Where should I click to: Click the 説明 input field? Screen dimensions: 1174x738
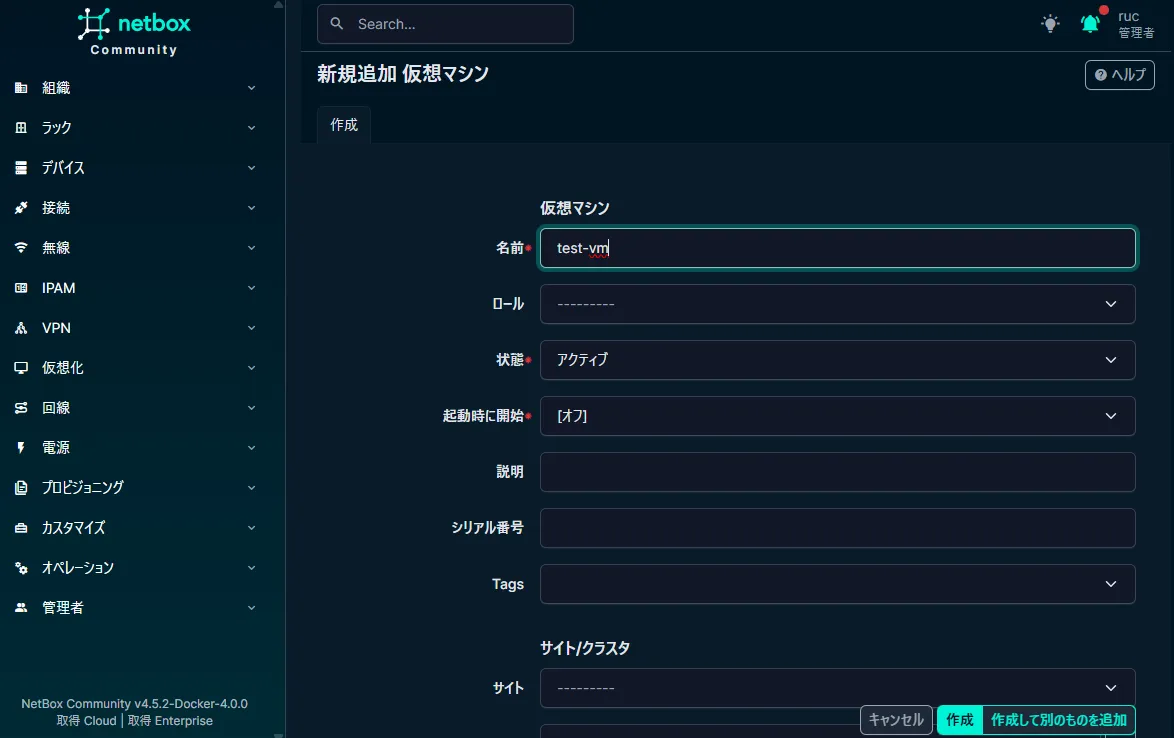click(x=837, y=472)
